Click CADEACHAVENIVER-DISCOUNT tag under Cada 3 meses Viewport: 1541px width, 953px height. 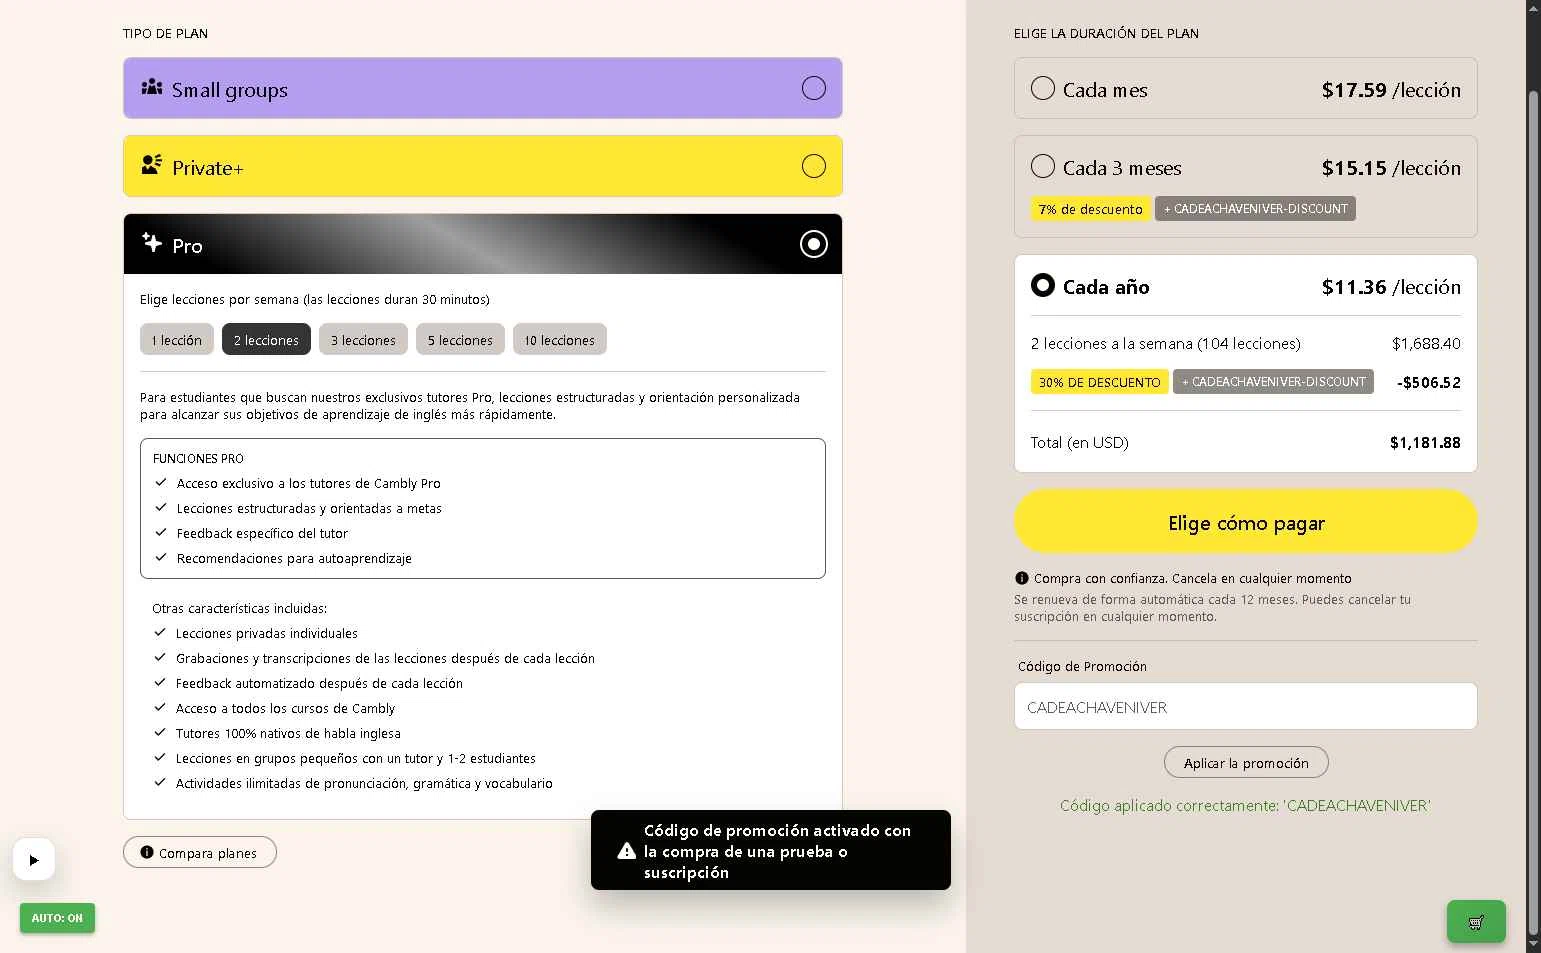coord(1255,209)
